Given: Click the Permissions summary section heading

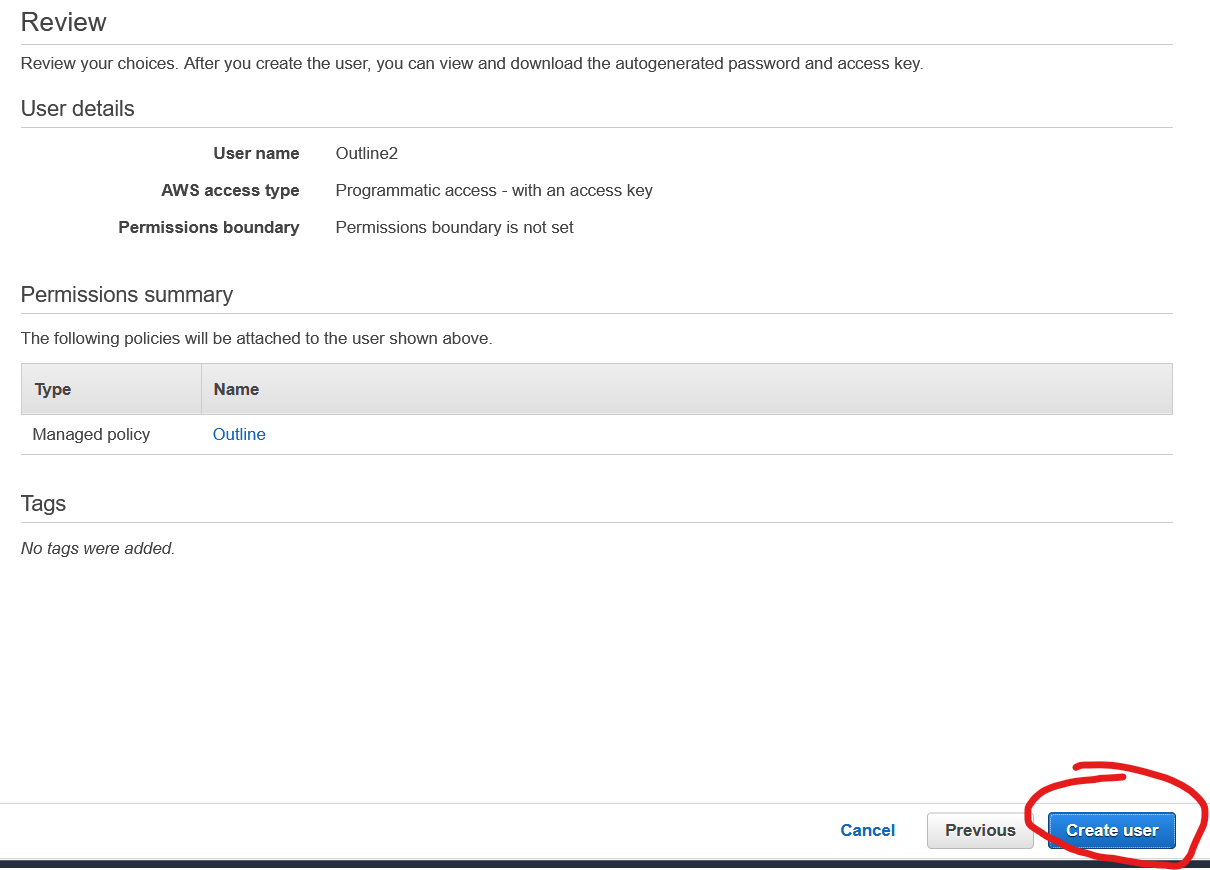Looking at the screenshot, I should (126, 294).
